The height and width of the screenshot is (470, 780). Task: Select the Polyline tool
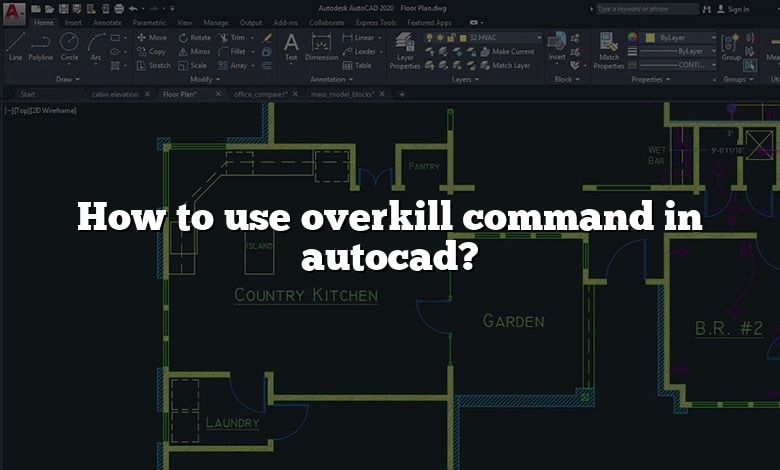click(x=40, y=46)
